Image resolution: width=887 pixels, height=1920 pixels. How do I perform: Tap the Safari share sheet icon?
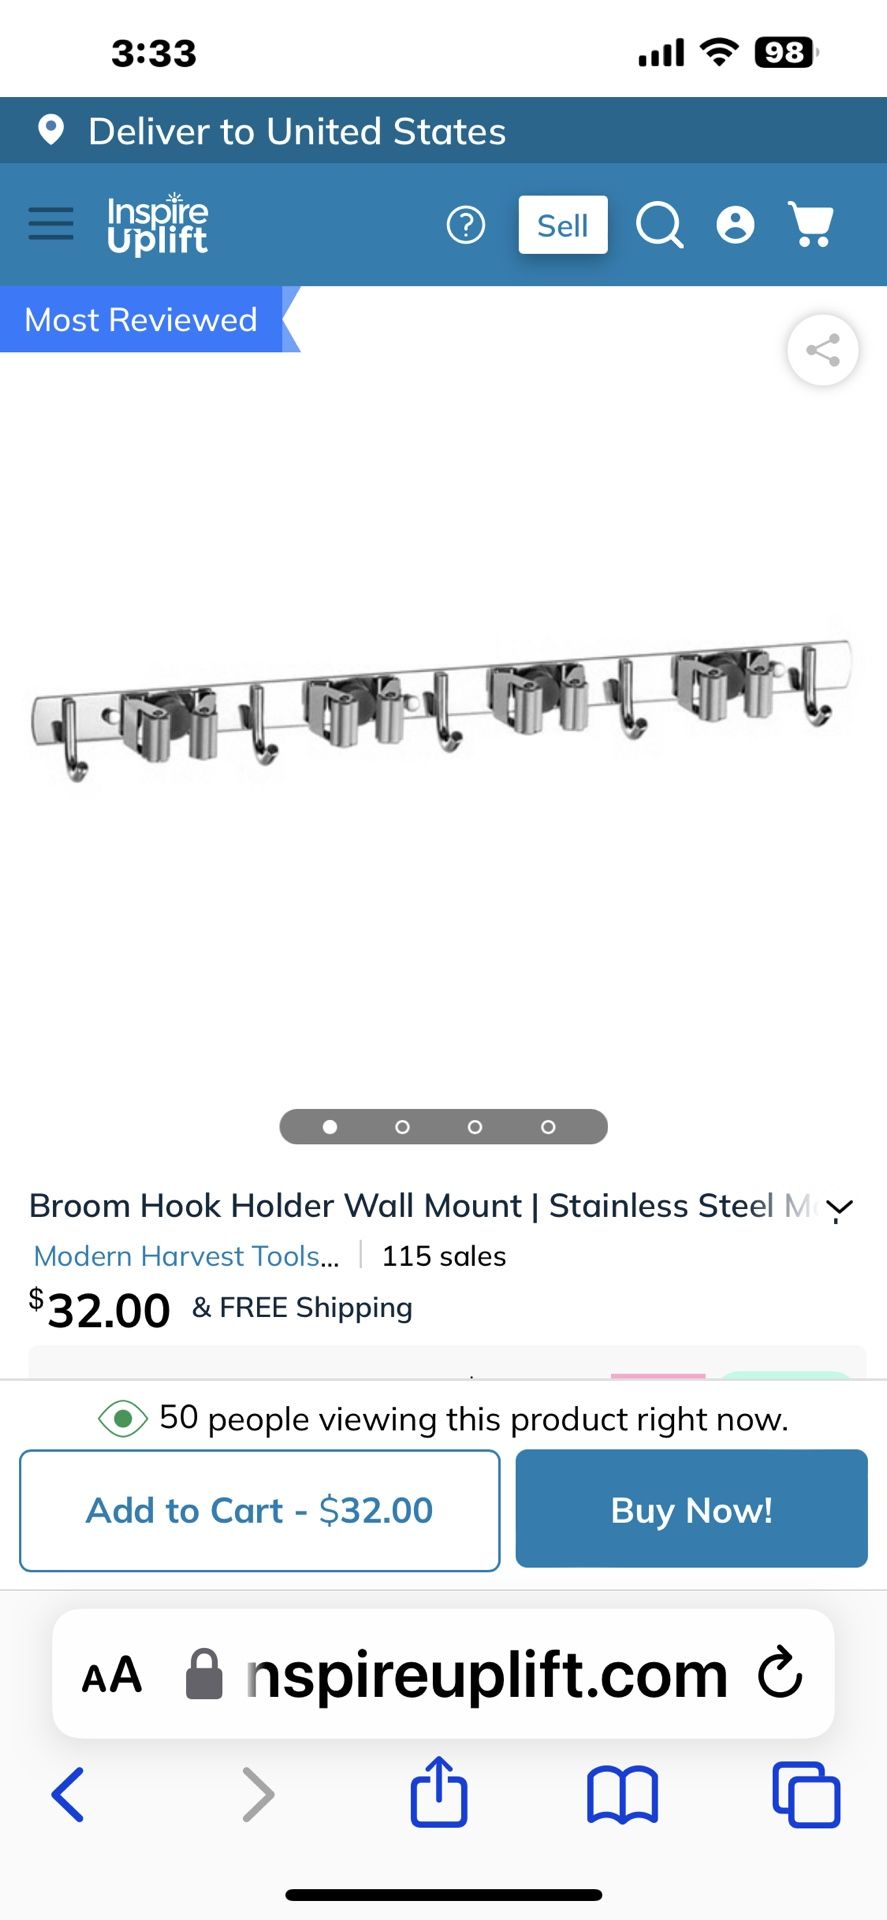(439, 1793)
